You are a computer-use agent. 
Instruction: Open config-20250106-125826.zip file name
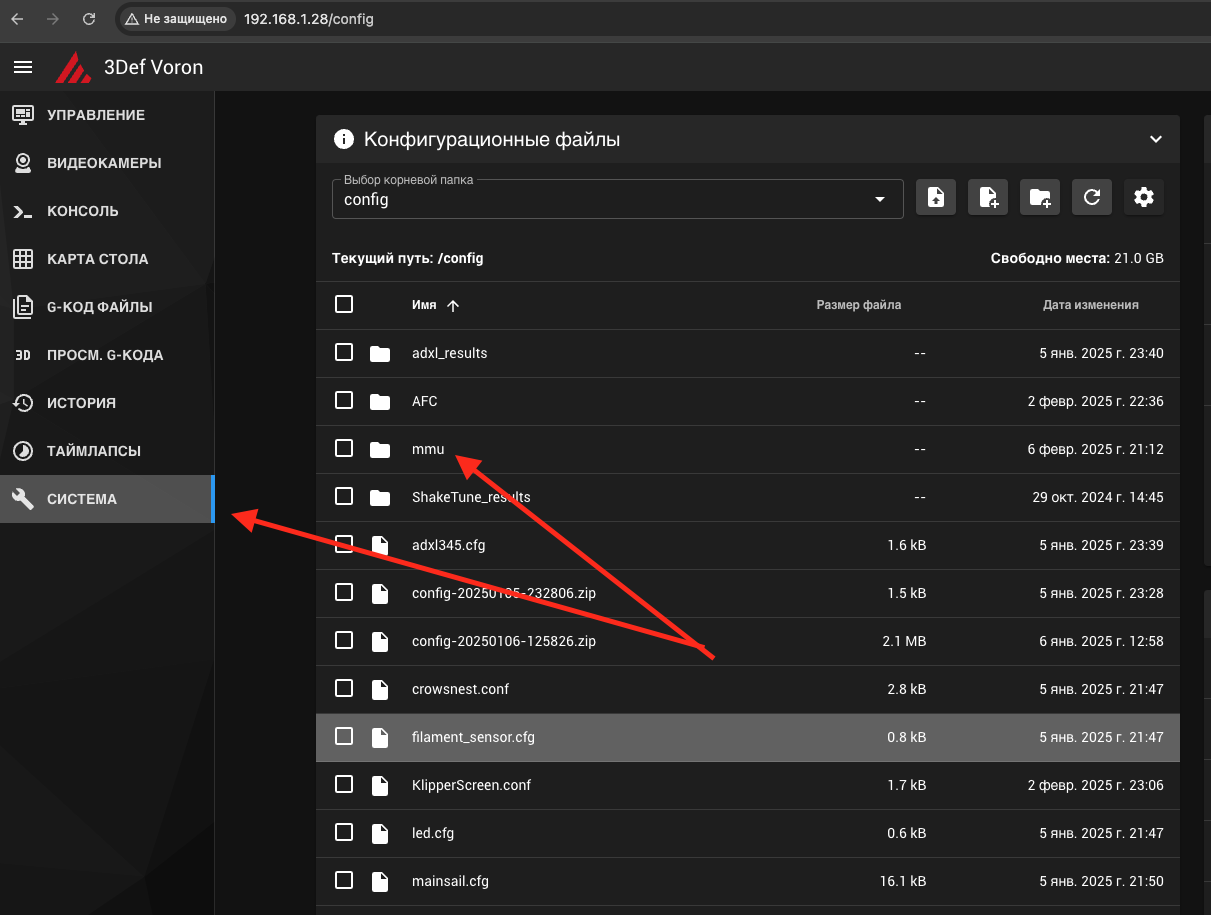(504, 641)
